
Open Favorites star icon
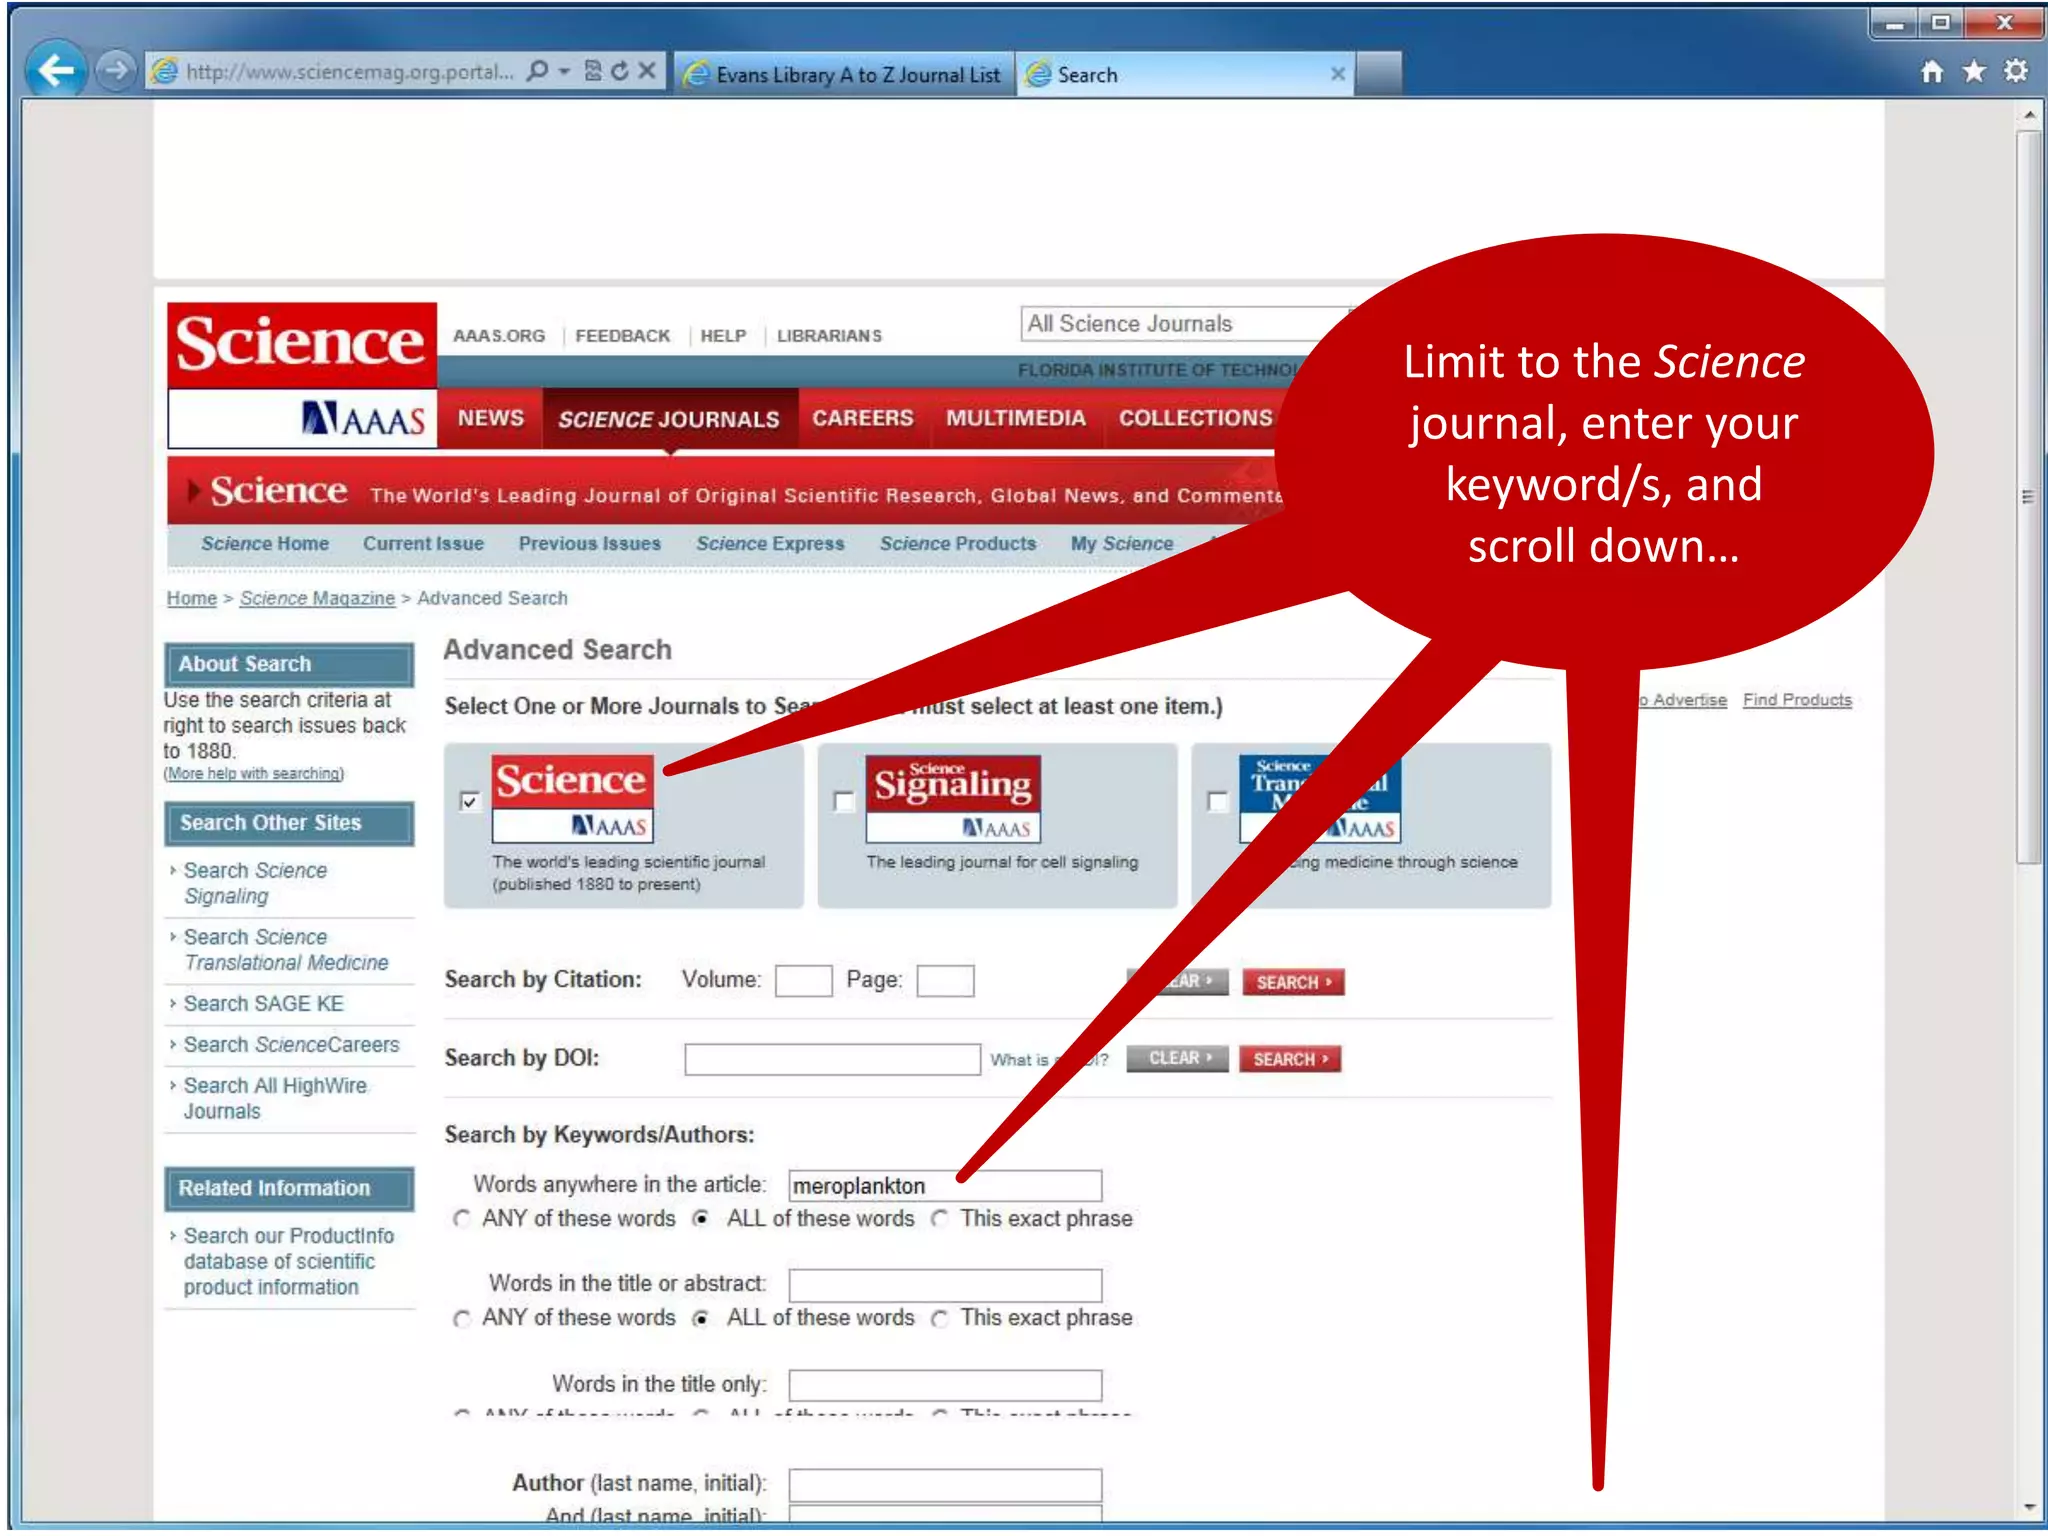[1974, 71]
